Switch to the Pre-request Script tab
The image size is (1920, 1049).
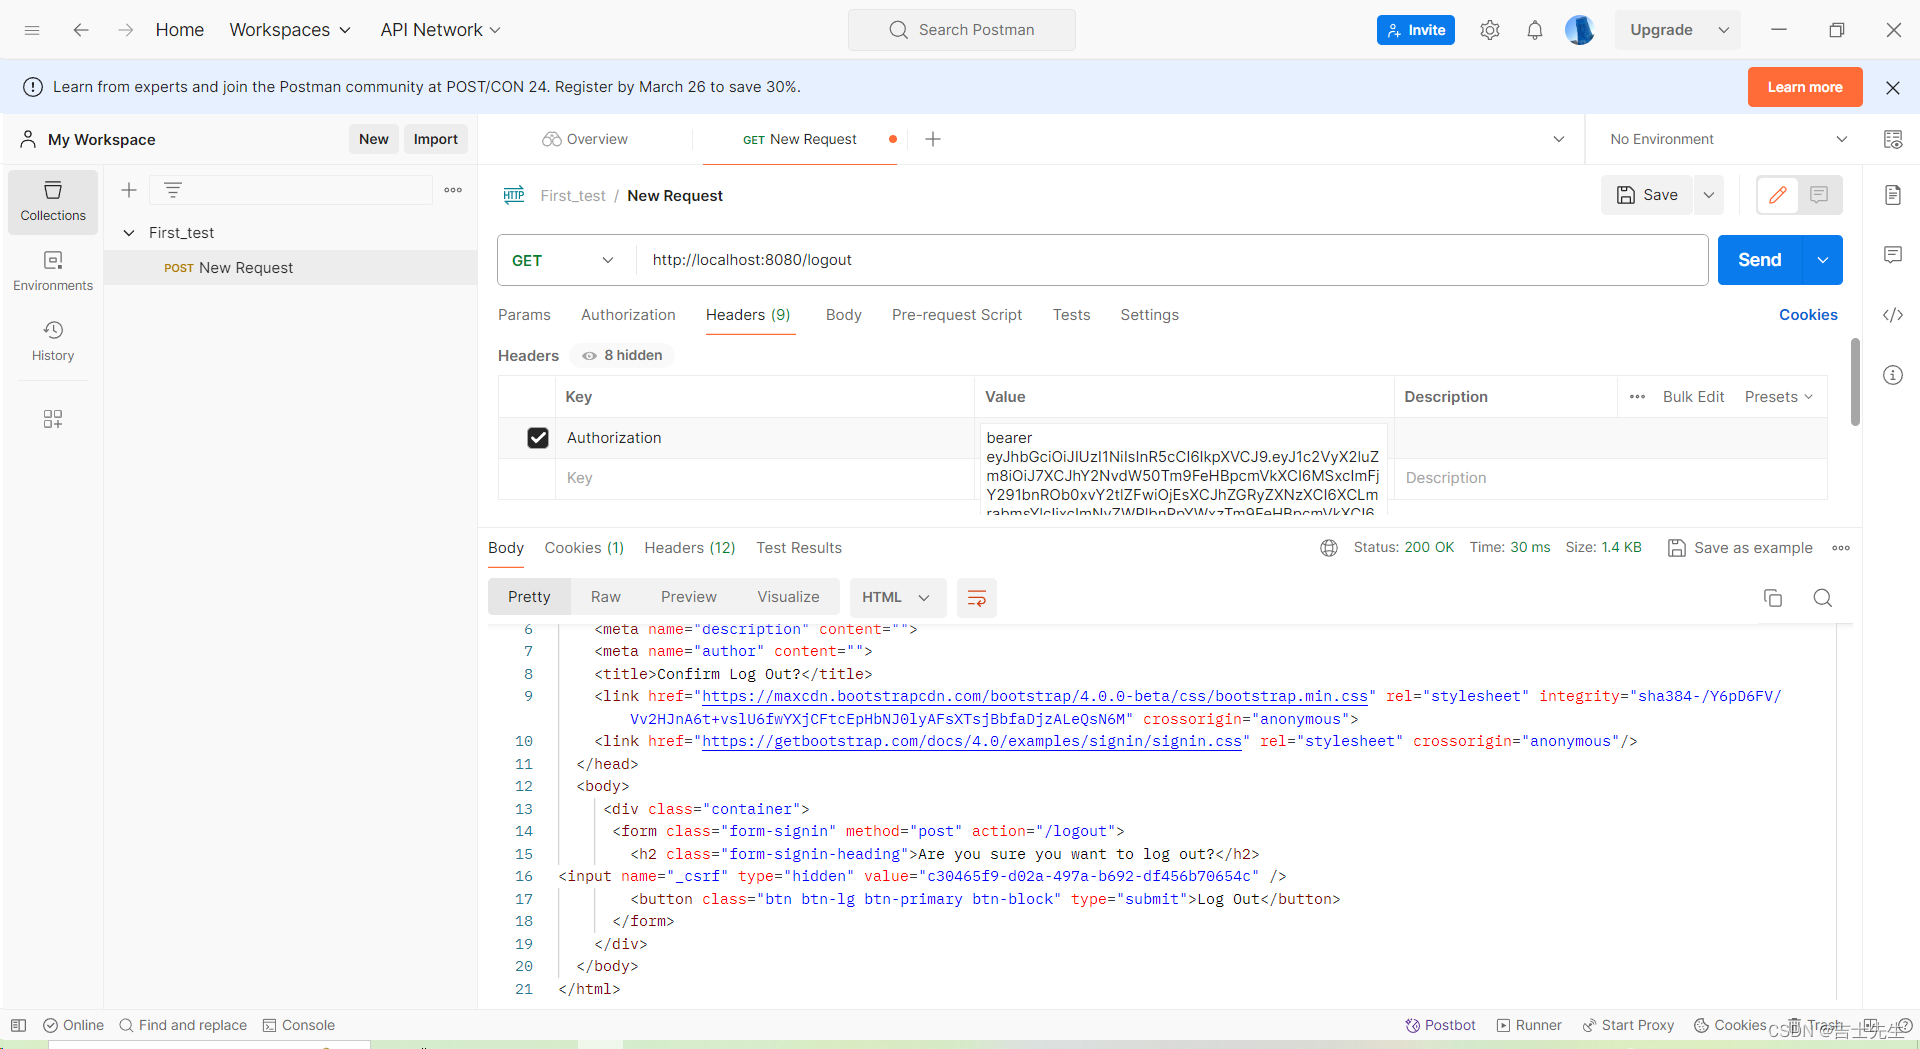coord(957,315)
